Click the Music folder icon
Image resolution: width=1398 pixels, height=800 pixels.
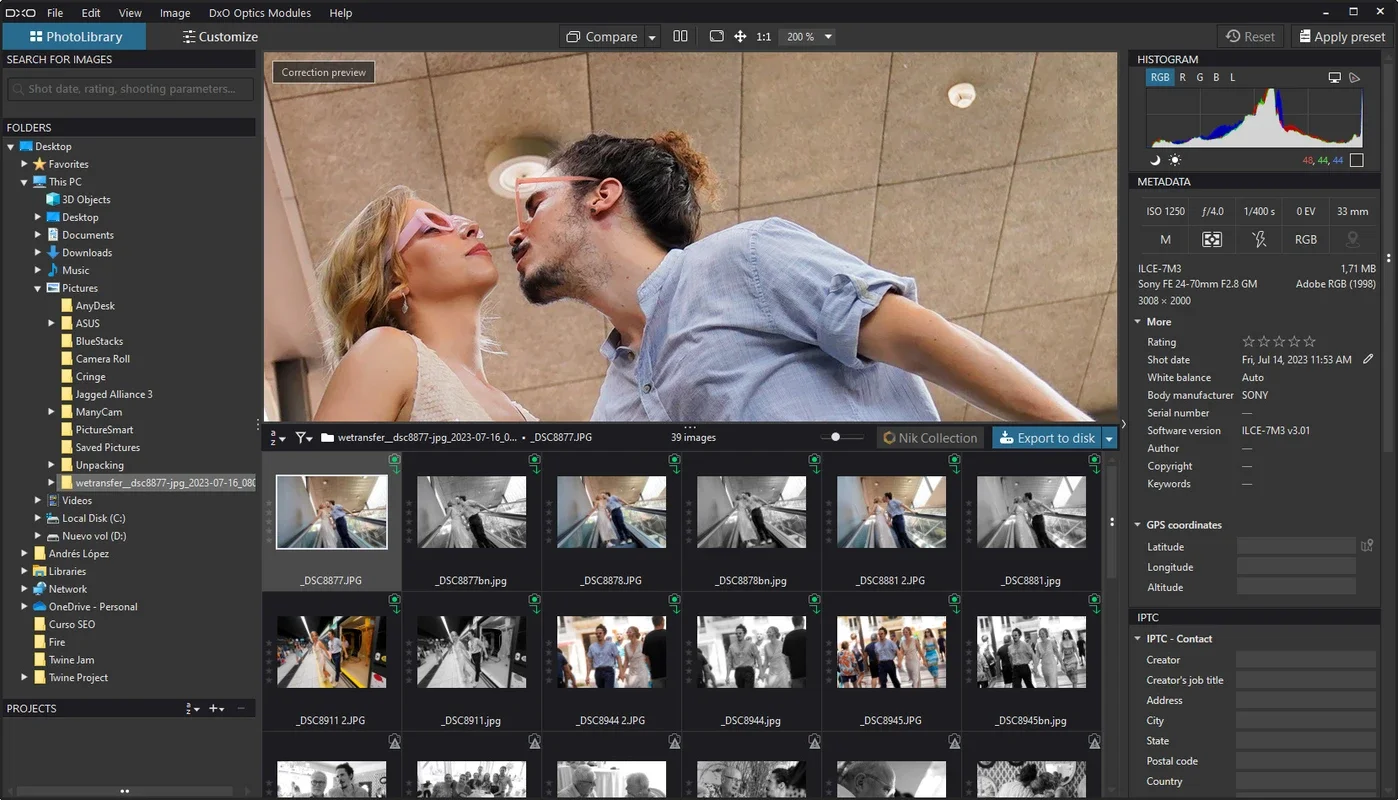pyautogui.click(x=53, y=270)
